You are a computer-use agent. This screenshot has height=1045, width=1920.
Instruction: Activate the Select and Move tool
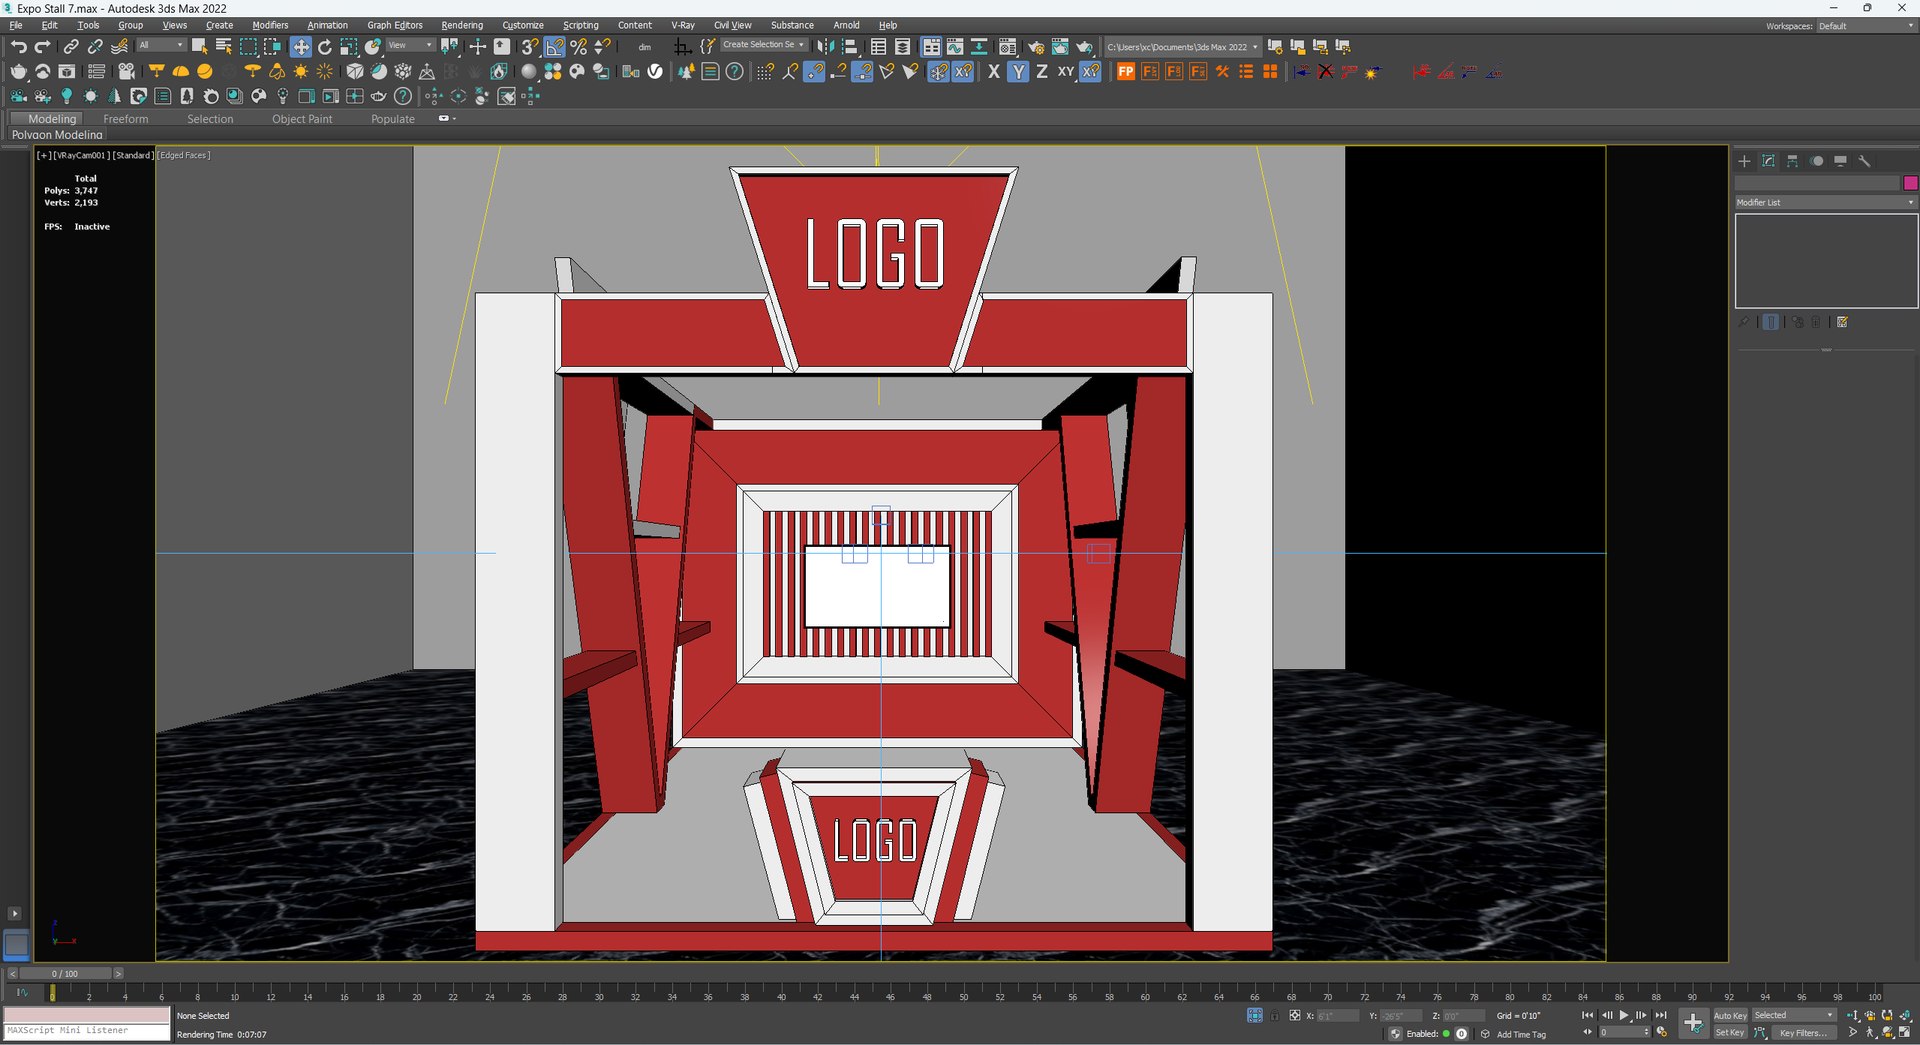pos(300,47)
